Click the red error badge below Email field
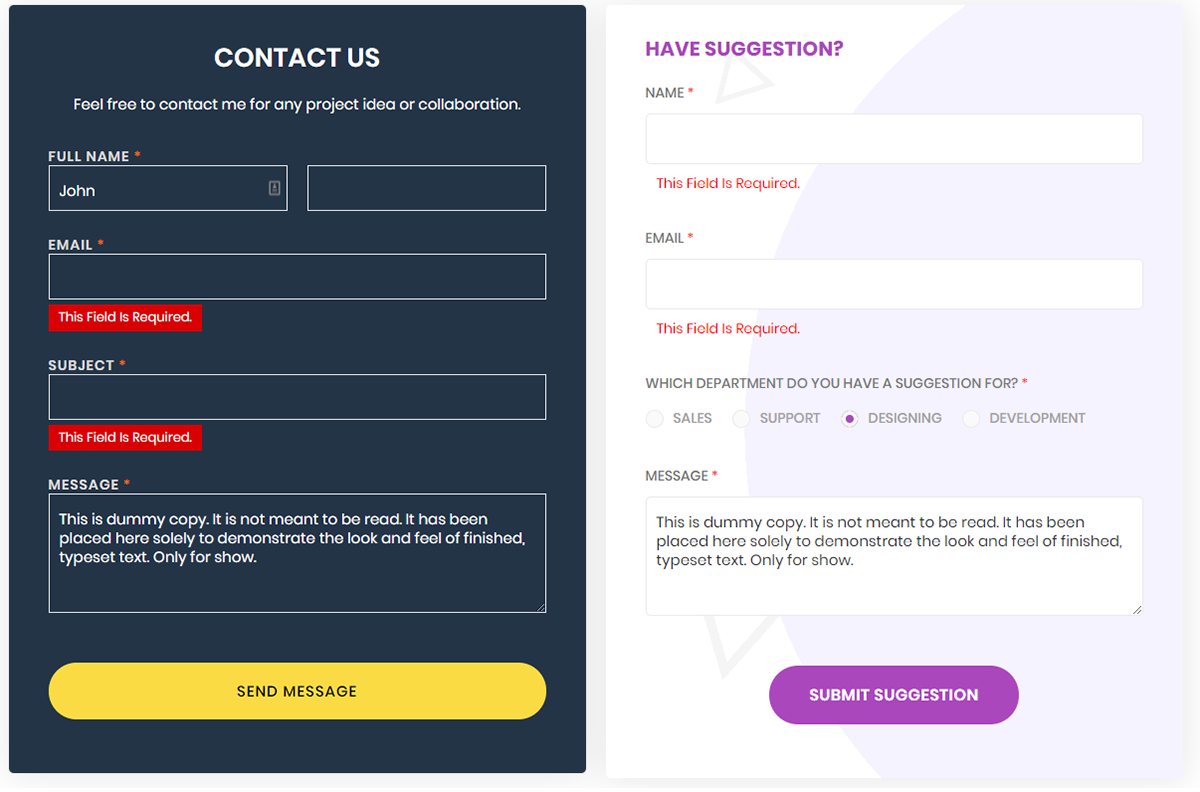The height and width of the screenshot is (792, 1200). tap(125, 317)
